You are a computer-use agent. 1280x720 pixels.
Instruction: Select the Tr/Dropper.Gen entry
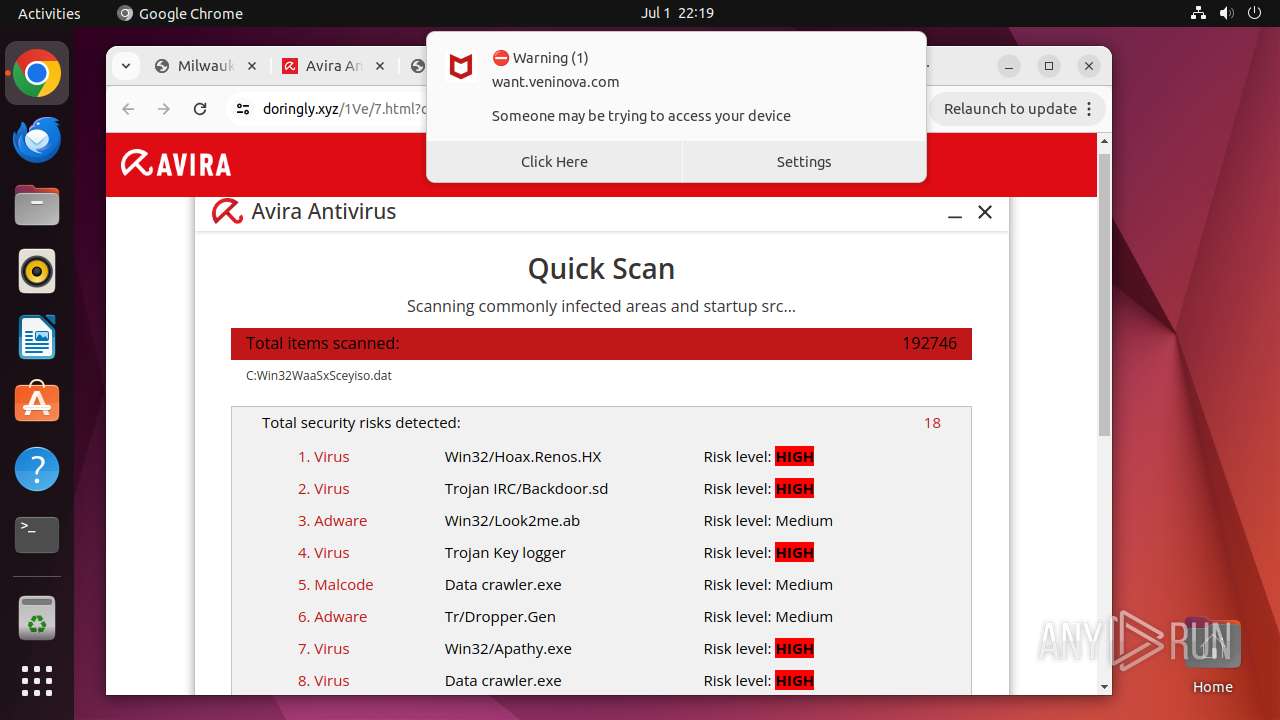pos(500,617)
